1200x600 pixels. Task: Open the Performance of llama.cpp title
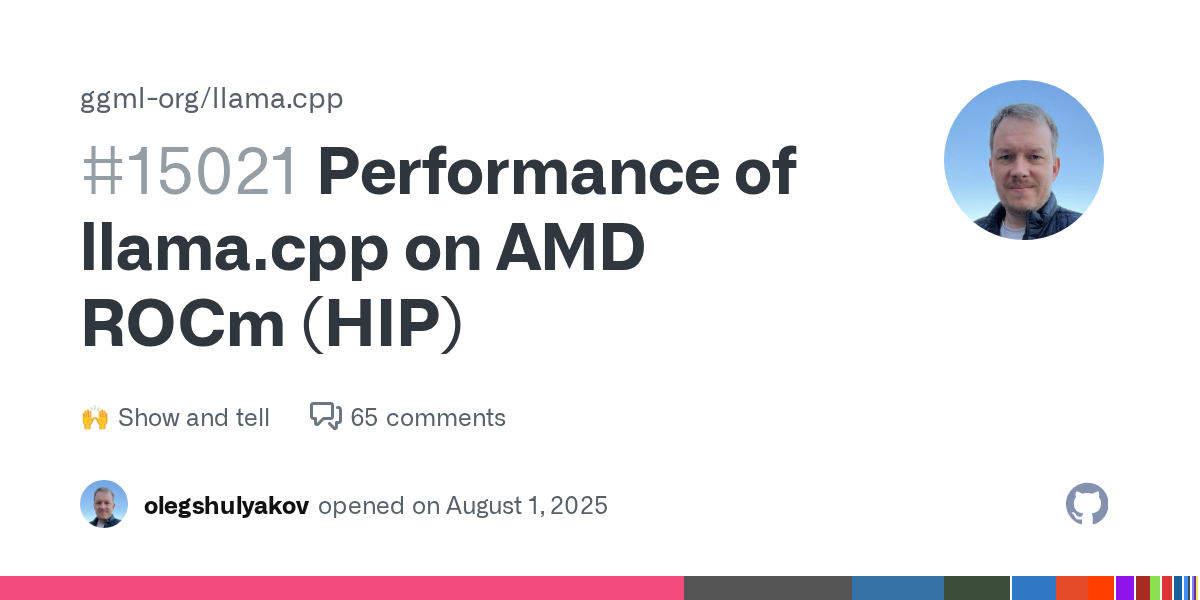pos(438,248)
